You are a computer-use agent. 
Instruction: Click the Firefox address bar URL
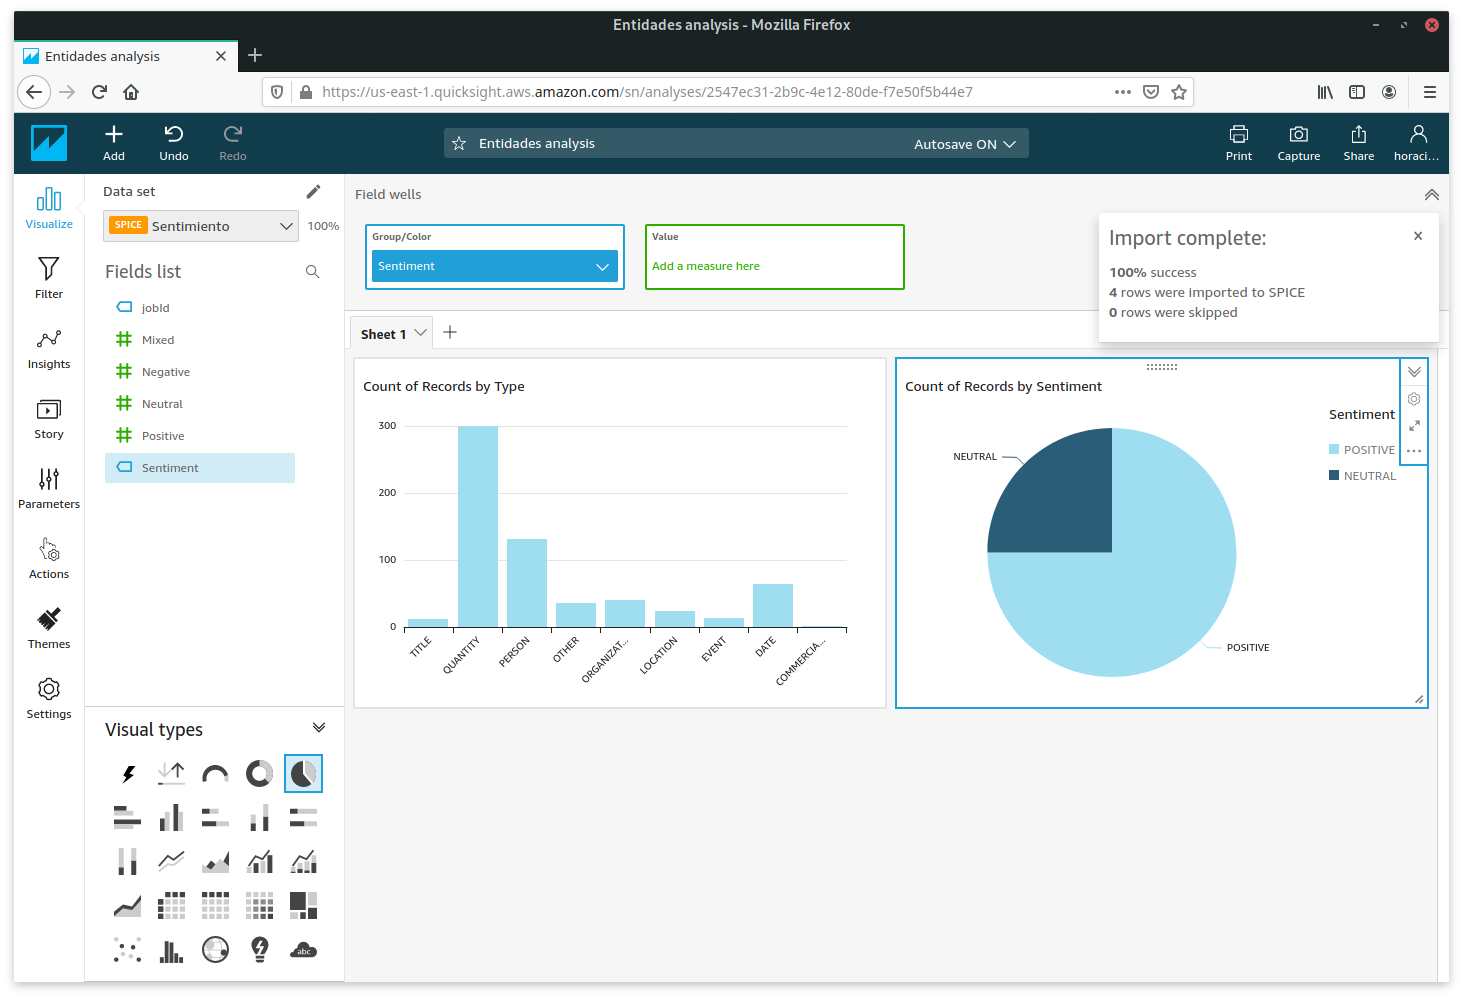pos(647,92)
